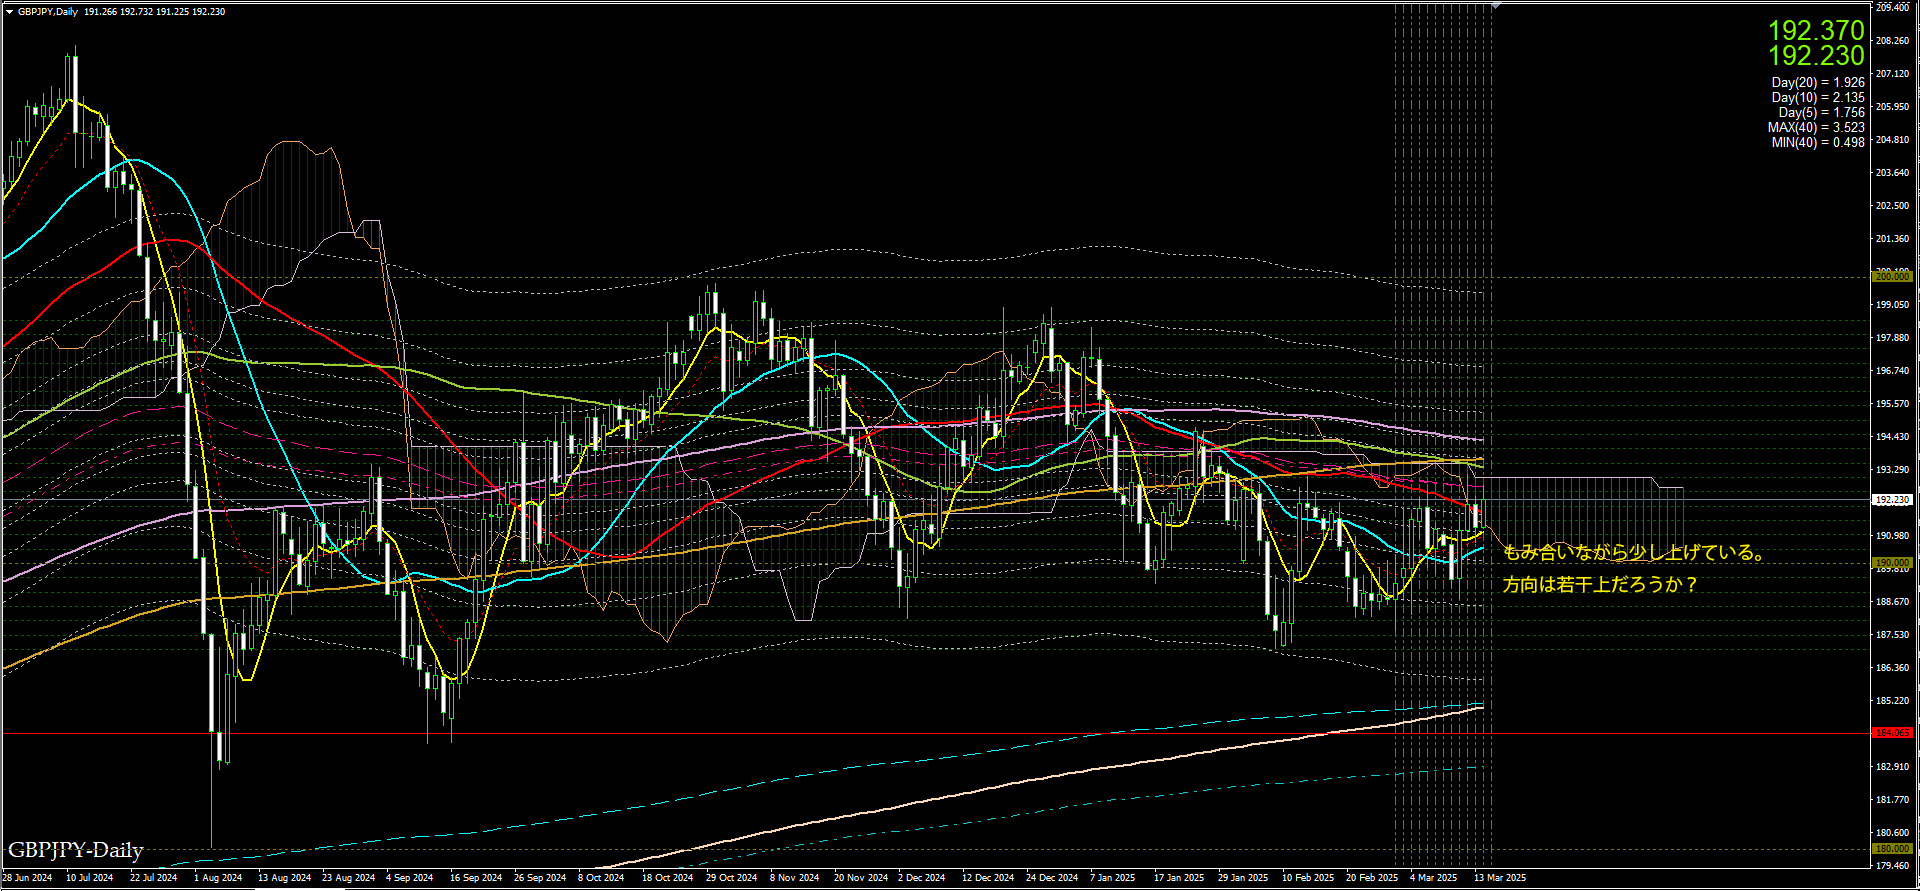Click the 13 Mar 2025 date label
Viewport: 1920px width, 891px height.
coord(1500,878)
